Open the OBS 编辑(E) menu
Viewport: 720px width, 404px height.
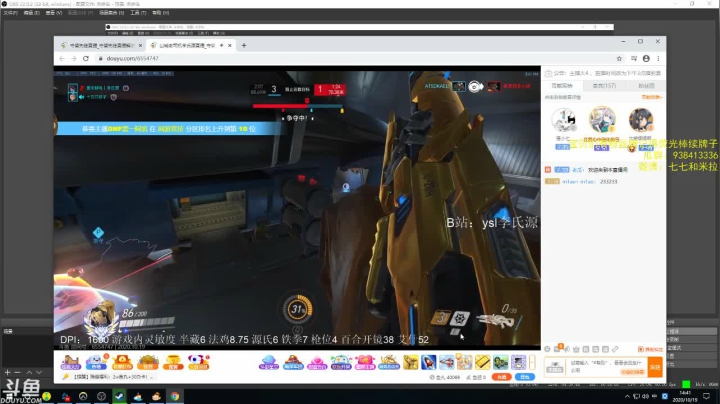[32, 13]
